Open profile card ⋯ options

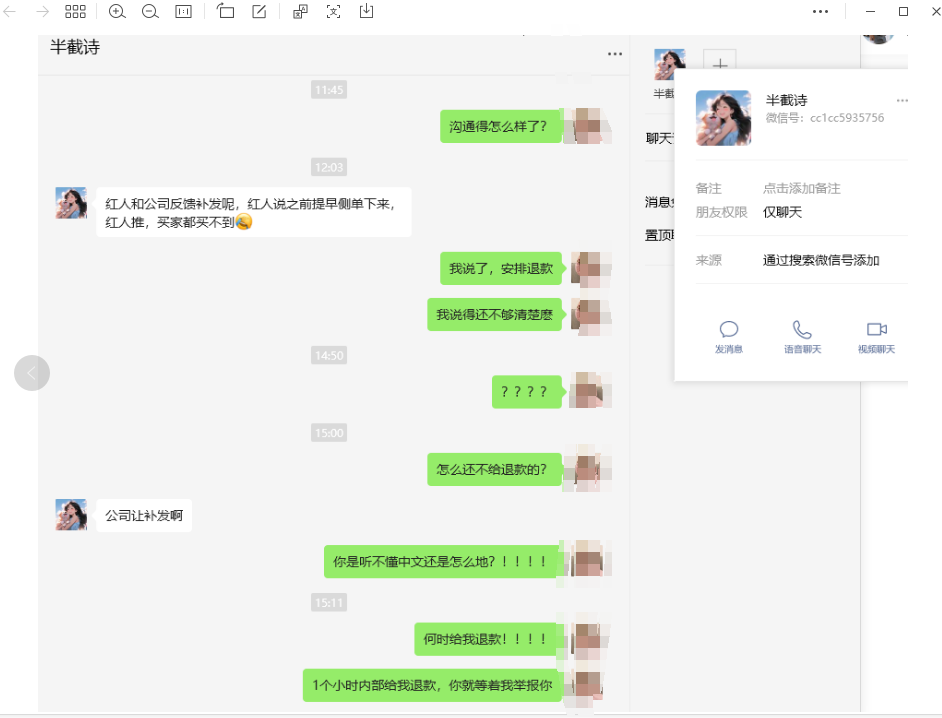902,100
